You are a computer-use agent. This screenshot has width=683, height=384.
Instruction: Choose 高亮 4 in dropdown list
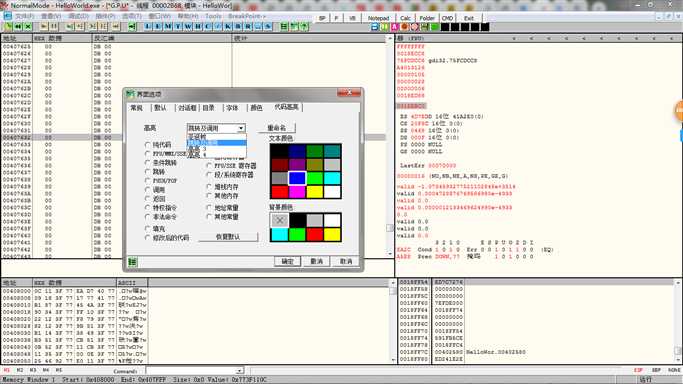pos(216,155)
